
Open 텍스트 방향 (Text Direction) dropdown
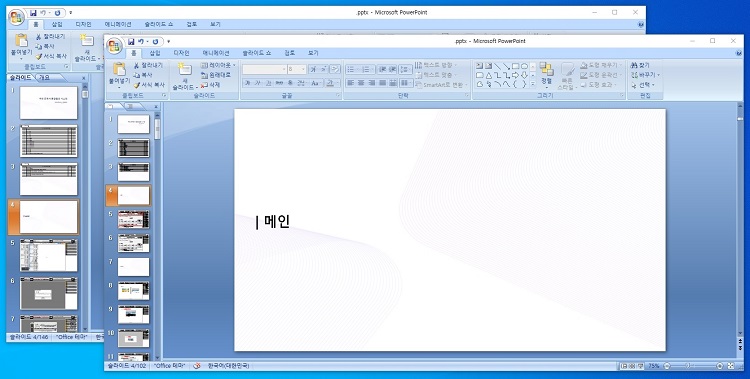click(436, 65)
